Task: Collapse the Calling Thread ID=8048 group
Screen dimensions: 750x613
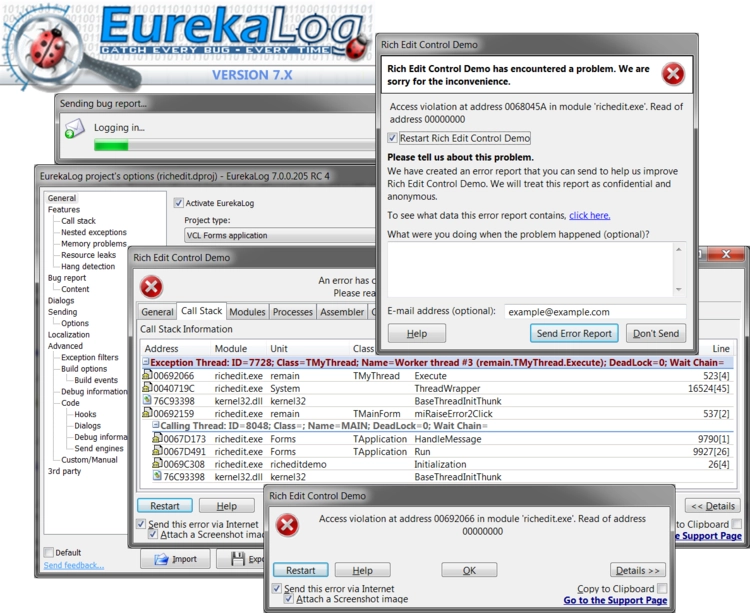Action: pos(155,425)
